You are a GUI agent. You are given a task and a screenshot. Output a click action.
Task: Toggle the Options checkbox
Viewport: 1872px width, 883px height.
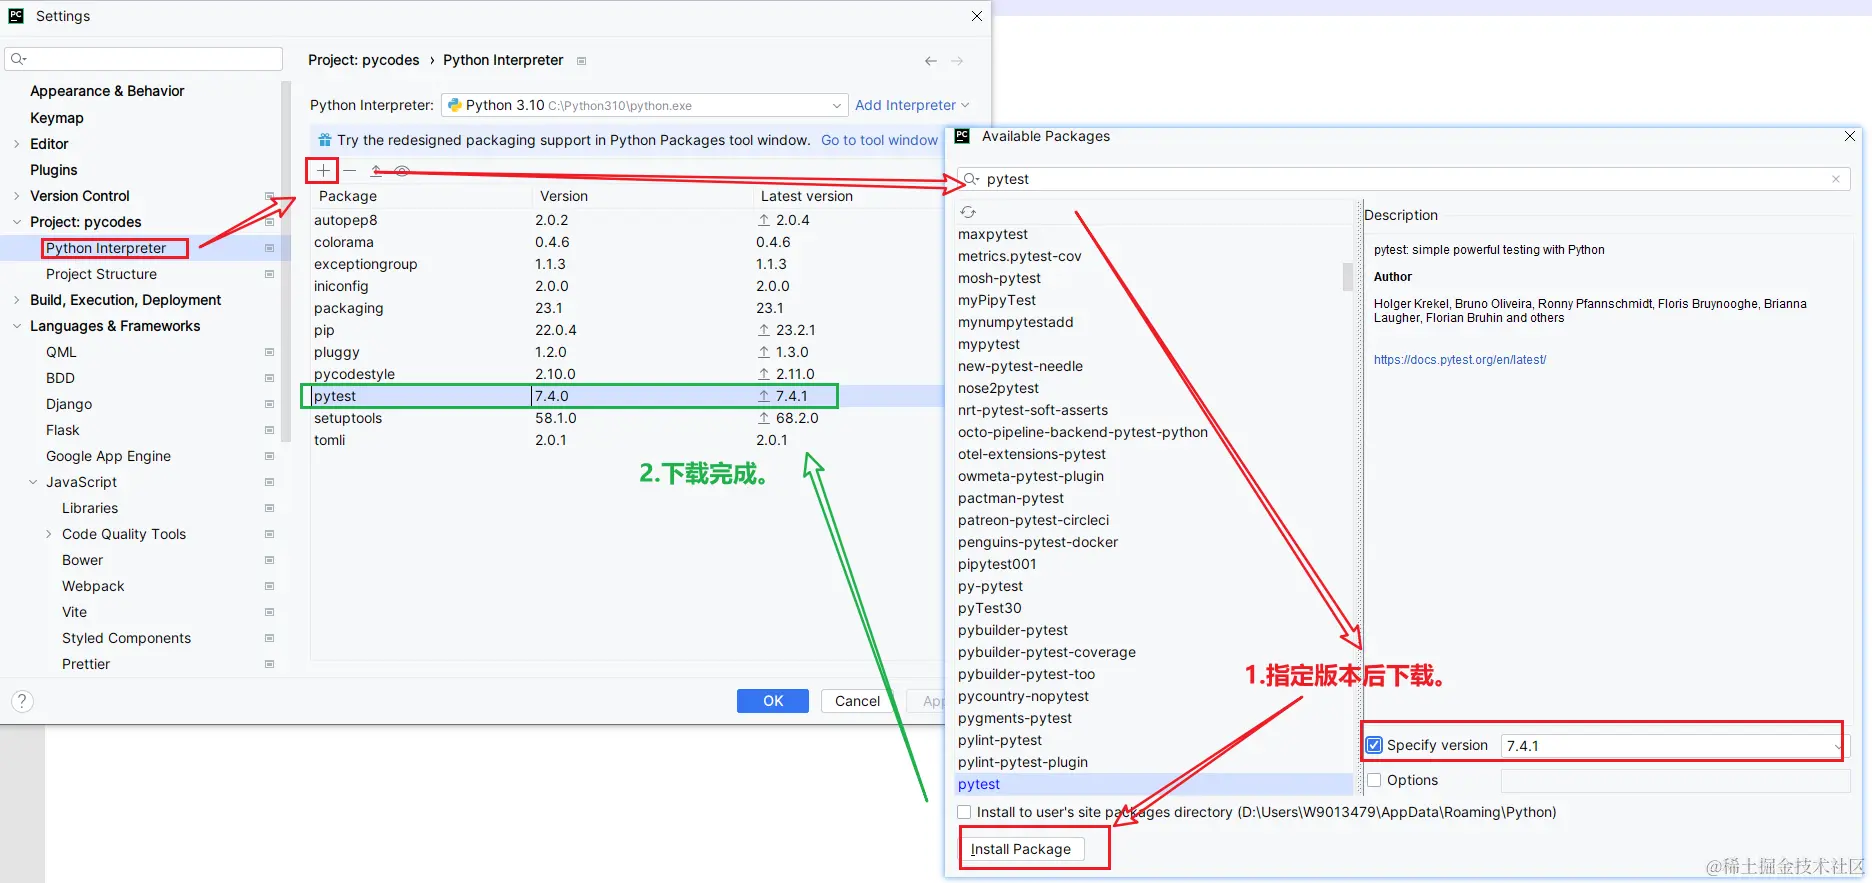click(1374, 780)
